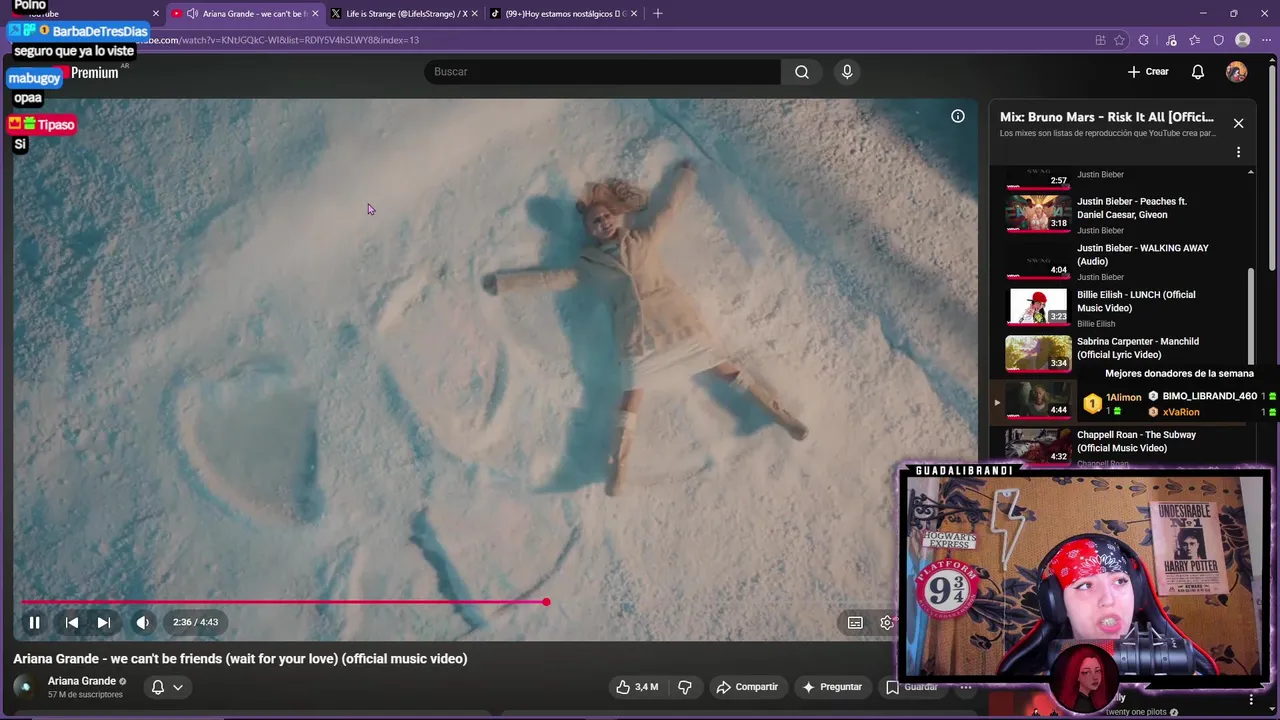Image resolution: width=1280 pixels, height=720 pixels.
Task: Search by voice with the microphone
Action: coord(847,72)
